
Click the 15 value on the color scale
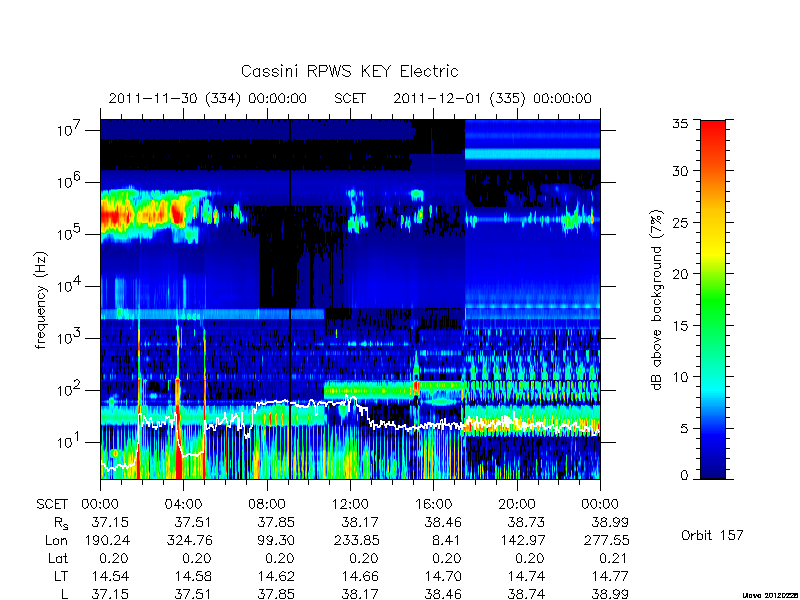coord(680,326)
